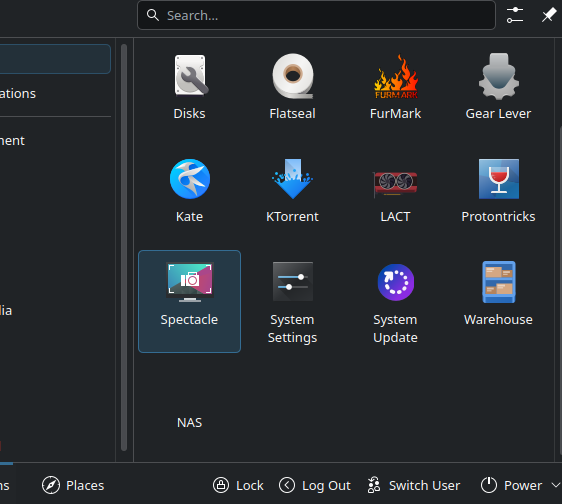Click the category sidebar scrollbar
The height and width of the screenshot is (504, 562).
click(124, 247)
